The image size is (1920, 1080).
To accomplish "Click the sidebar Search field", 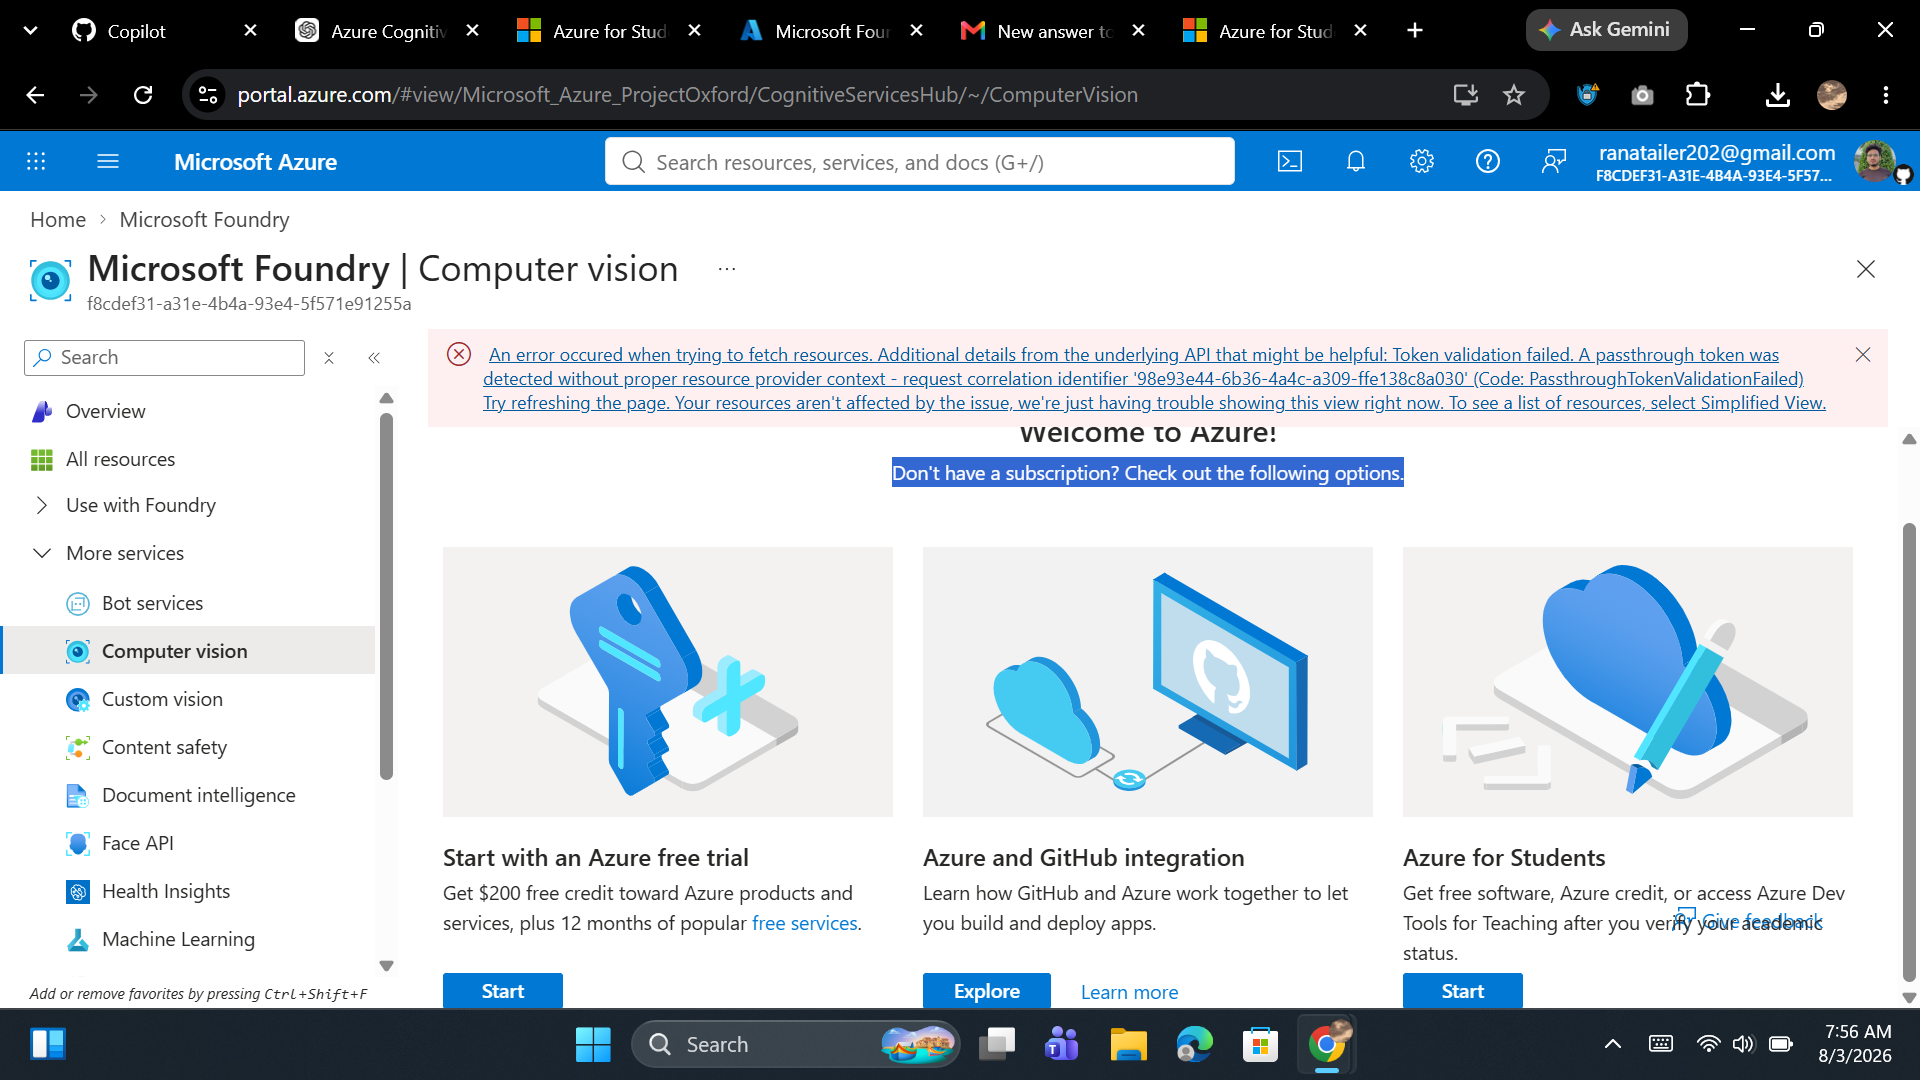I will pyautogui.click(x=164, y=358).
